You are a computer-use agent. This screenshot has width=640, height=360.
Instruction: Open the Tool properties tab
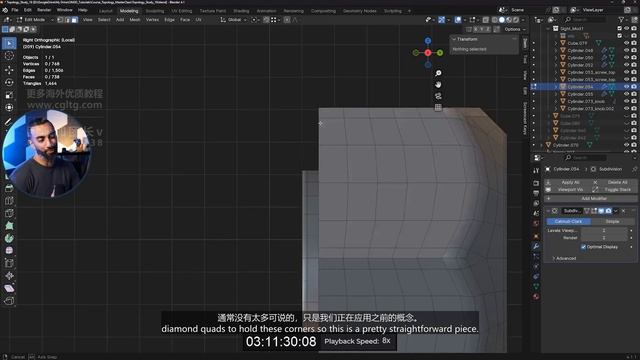tap(536, 171)
